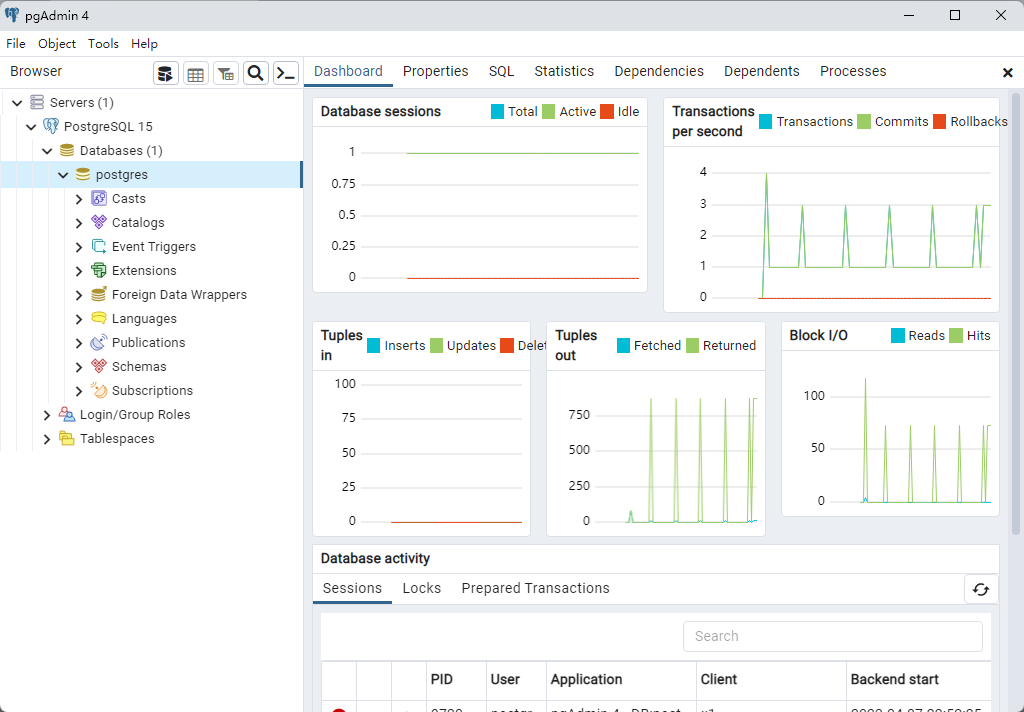Select the Dashboard tab
Image resolution: width=1024 pixels, height=712 pixels.
[348, 71]
